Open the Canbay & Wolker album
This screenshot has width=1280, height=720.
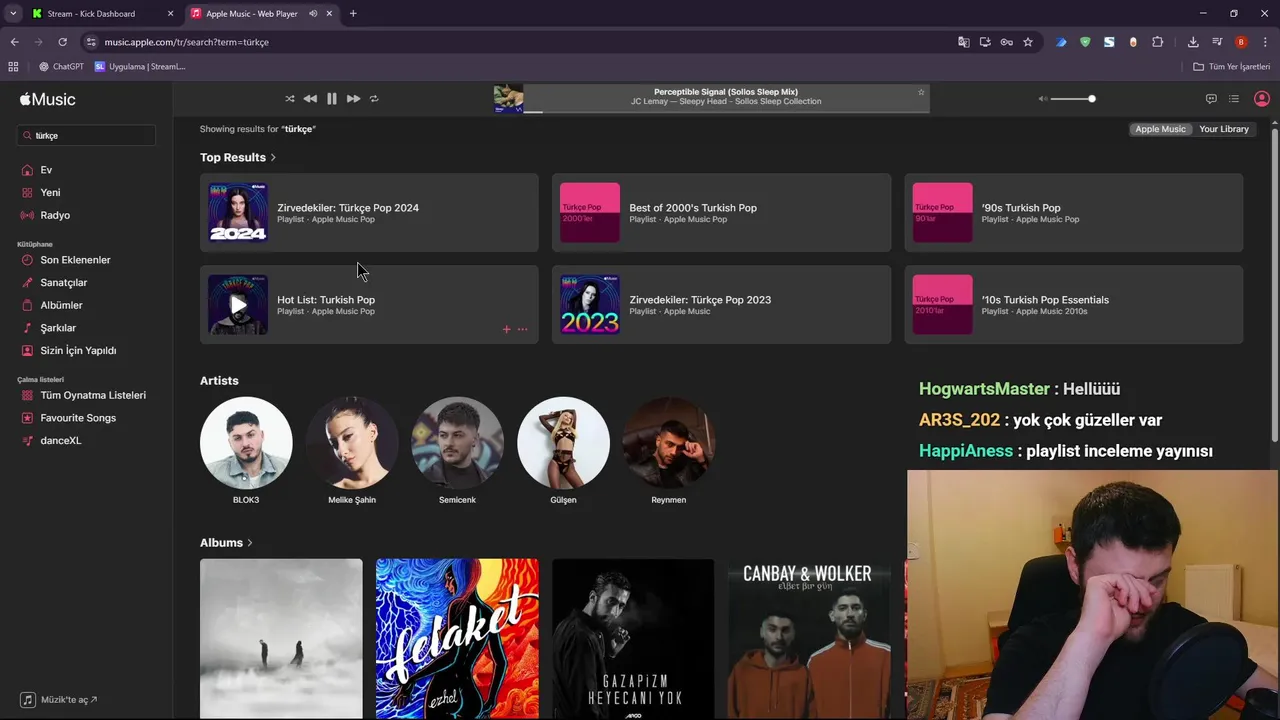(809, 639)
